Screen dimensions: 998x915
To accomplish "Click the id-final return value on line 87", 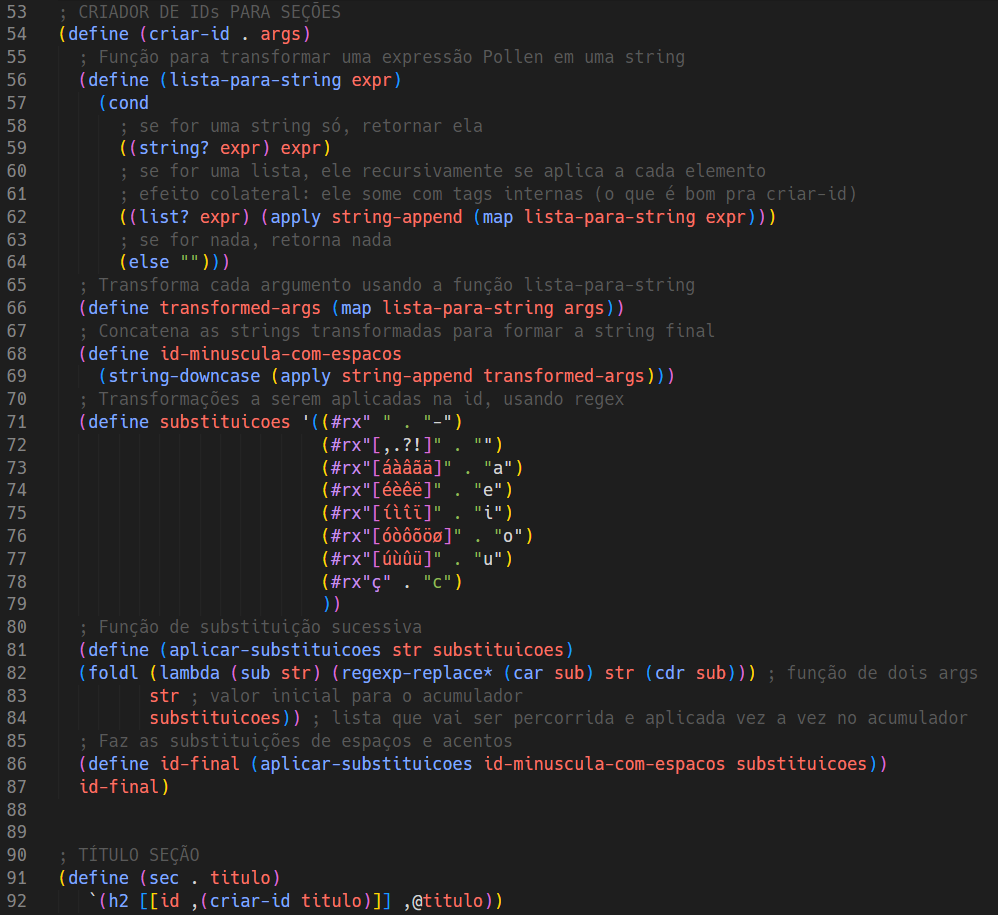I will tap(120, 787).
